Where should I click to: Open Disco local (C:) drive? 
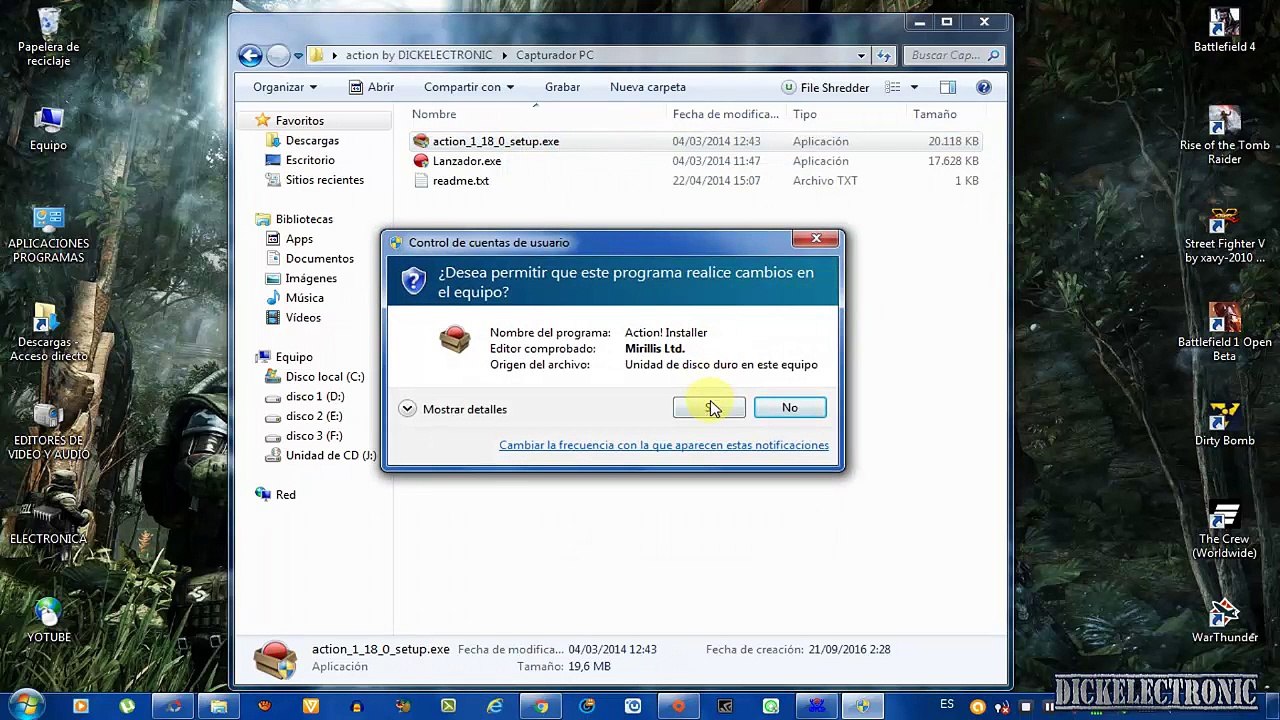point(325,377)
